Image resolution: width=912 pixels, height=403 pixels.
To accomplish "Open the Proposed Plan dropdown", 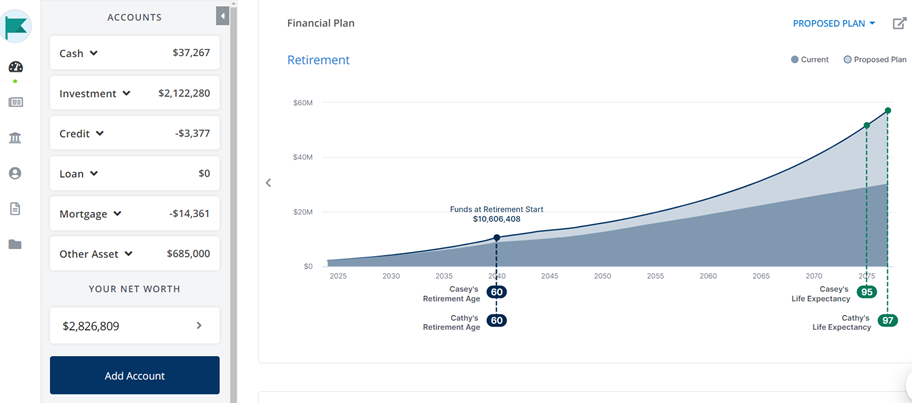I will 834,23.
